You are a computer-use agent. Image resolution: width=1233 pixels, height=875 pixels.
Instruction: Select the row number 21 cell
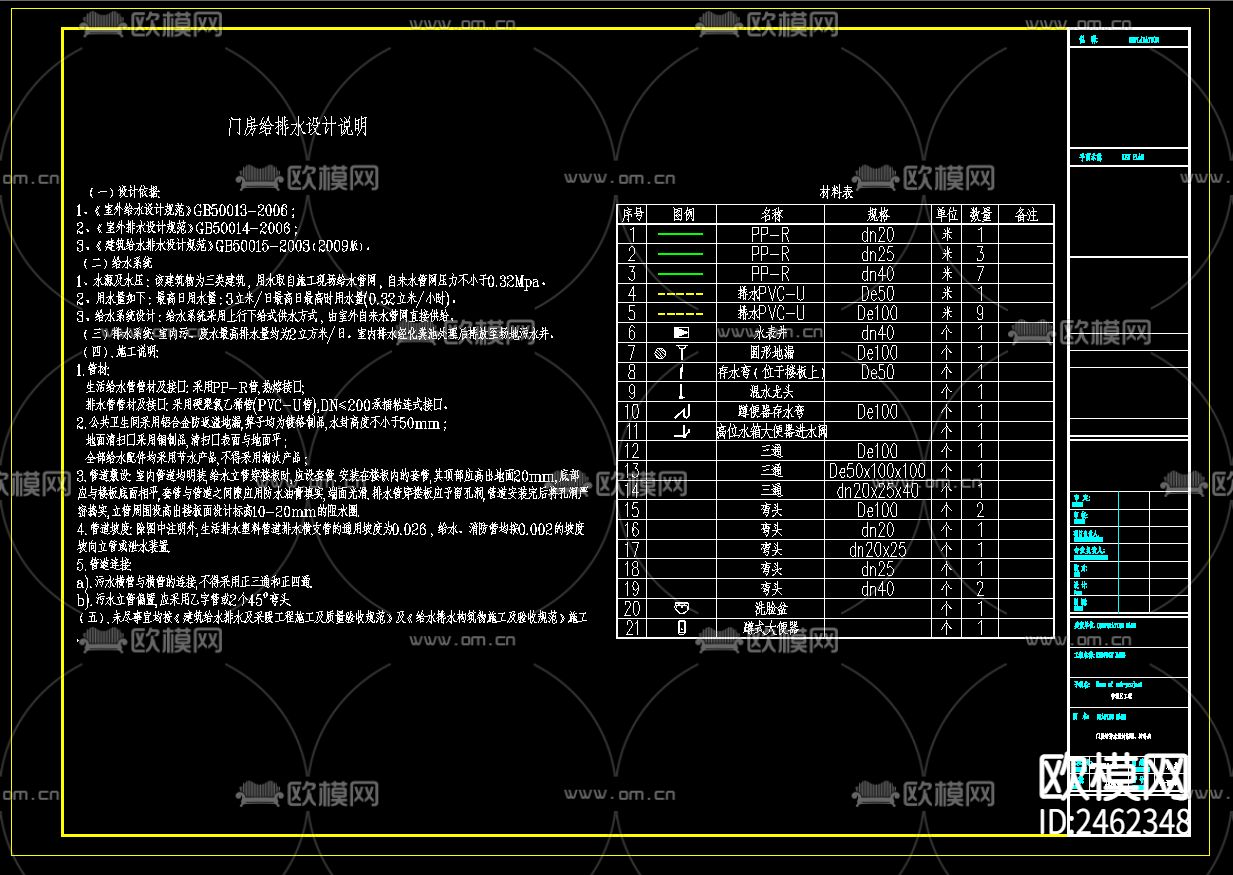pyautogui.click(x=632, y=628)
